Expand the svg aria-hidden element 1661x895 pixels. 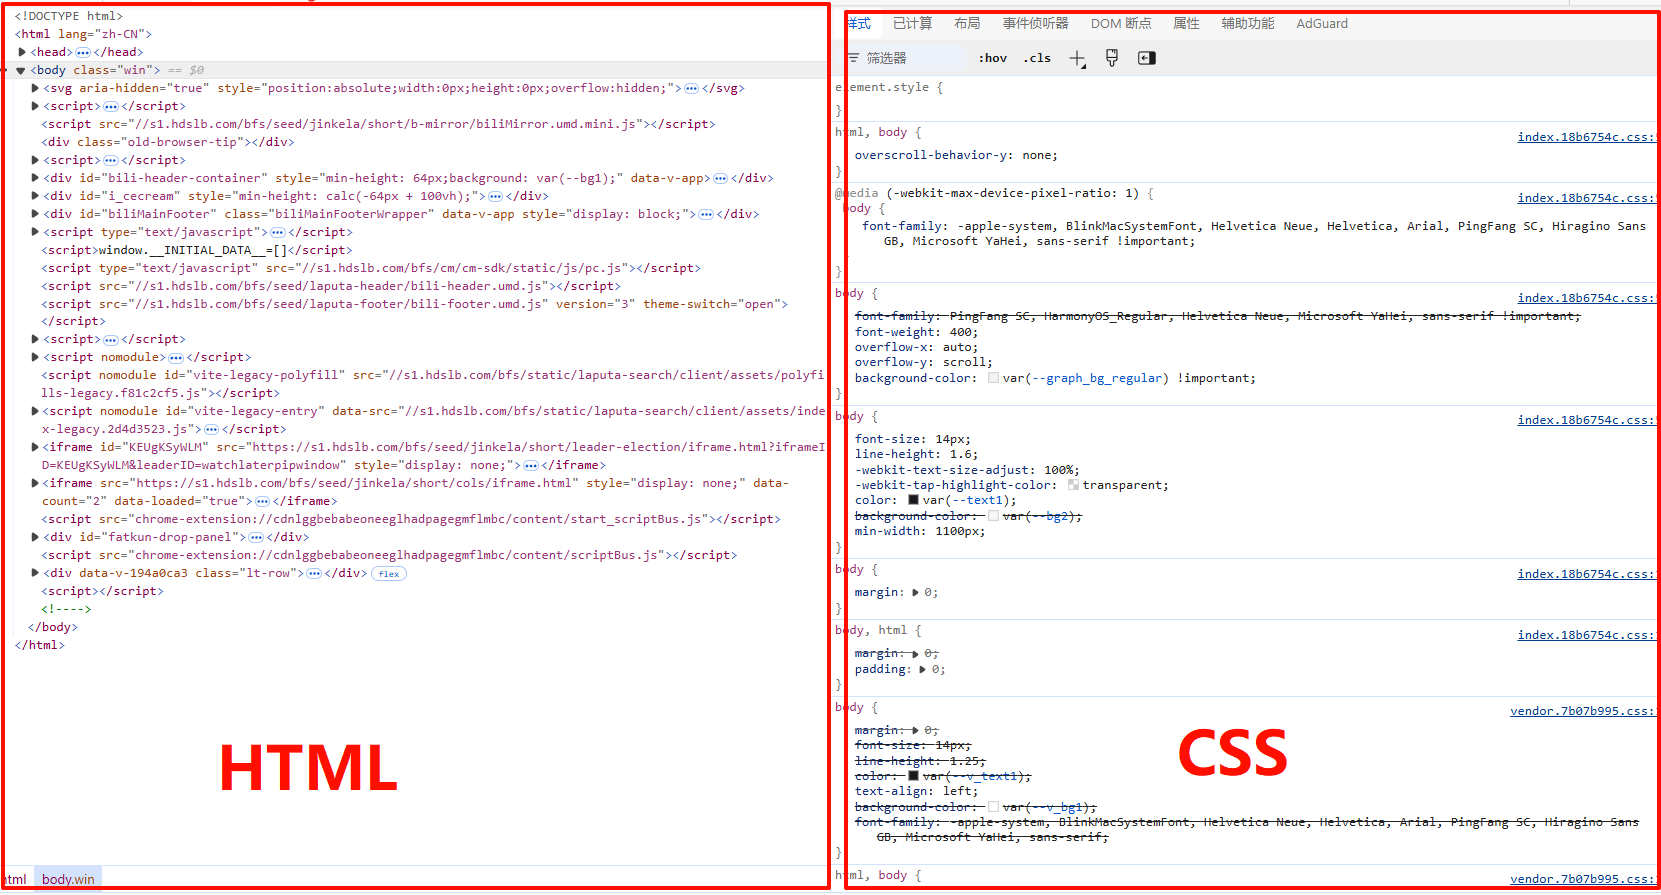35,88
